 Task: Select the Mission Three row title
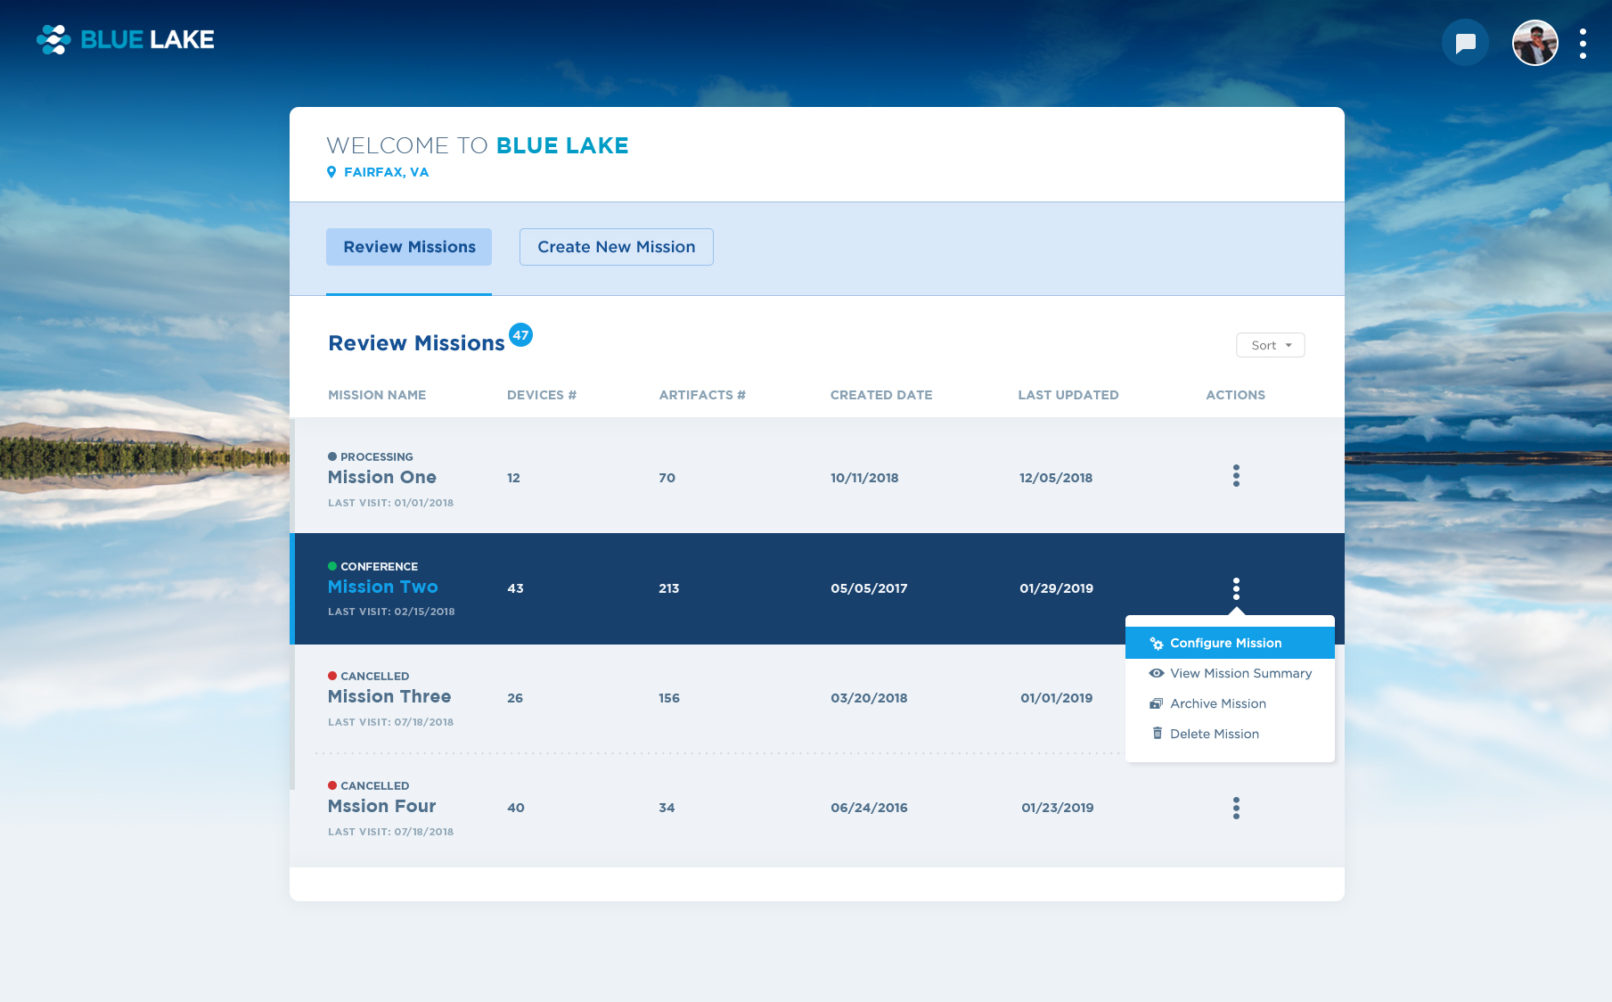389,697
